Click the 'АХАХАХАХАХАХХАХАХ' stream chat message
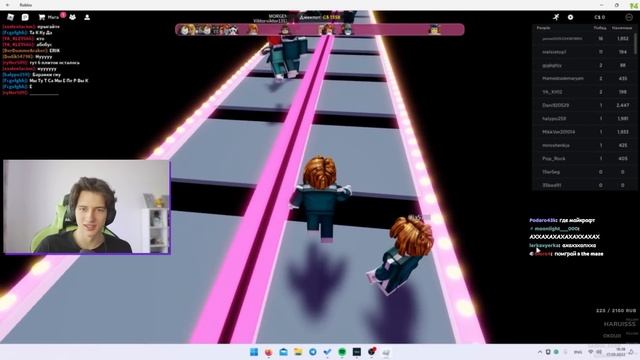 click(564, 237)
